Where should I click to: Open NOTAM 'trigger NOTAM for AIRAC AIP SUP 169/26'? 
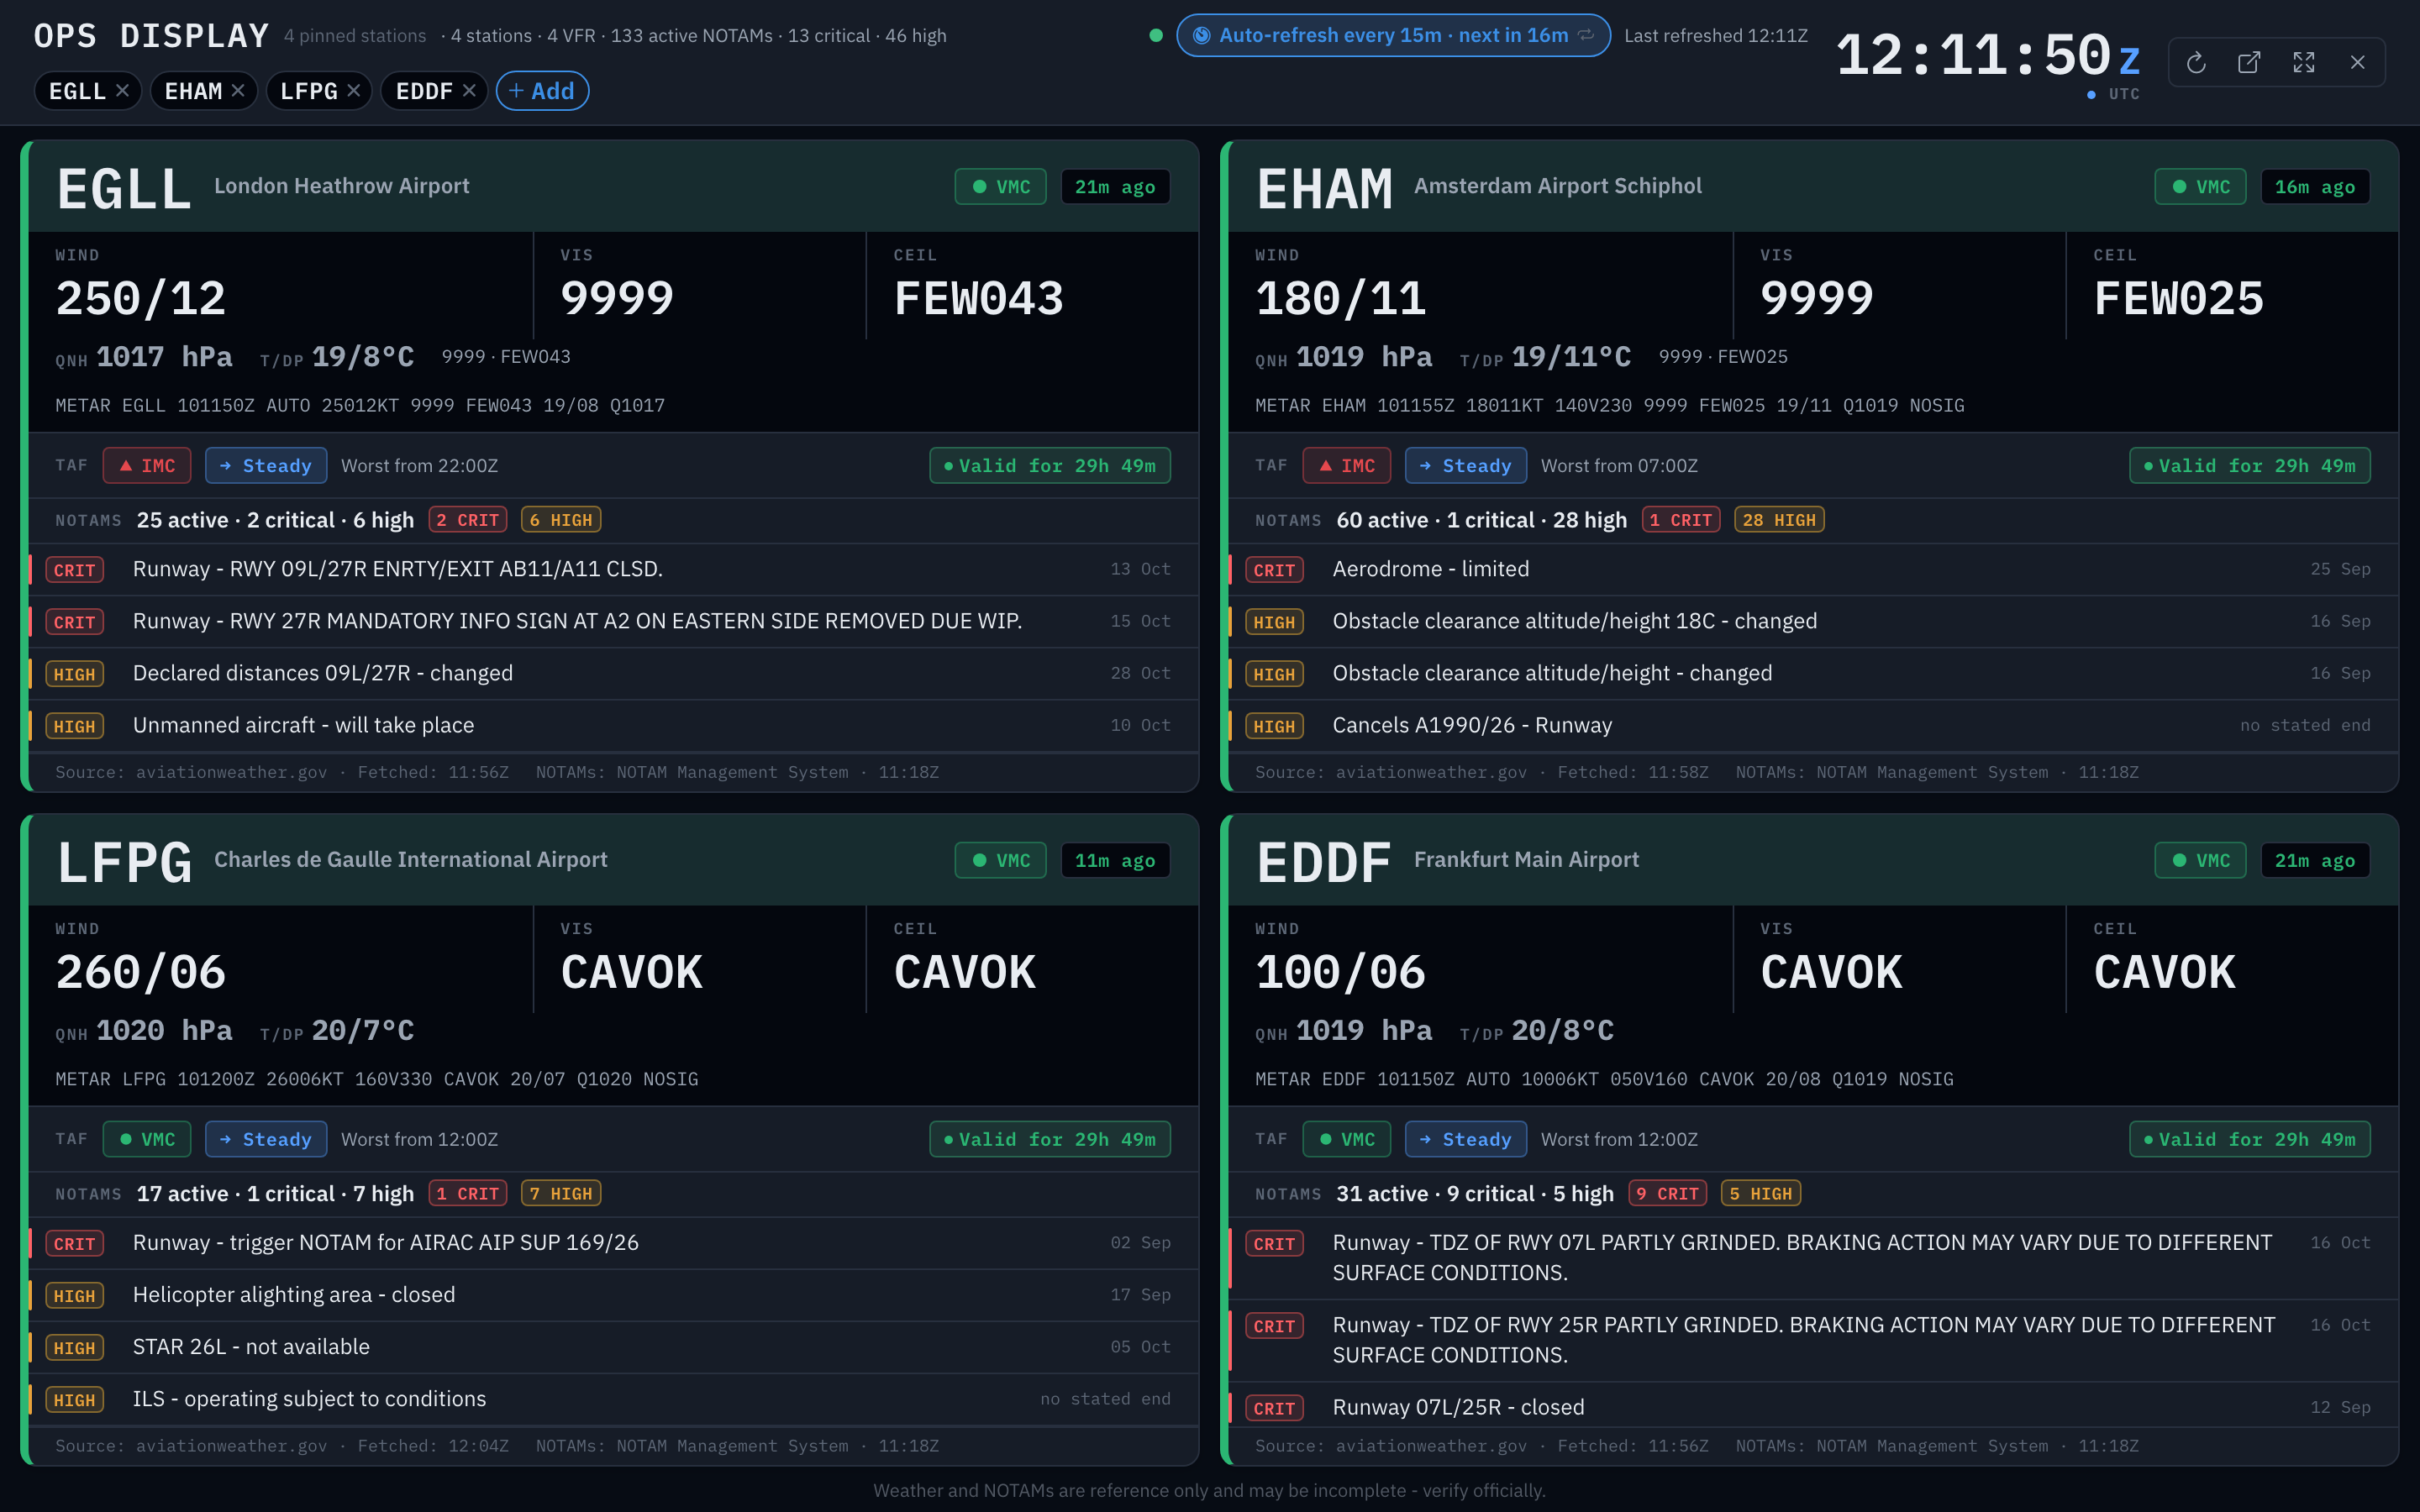point(613,1244)
